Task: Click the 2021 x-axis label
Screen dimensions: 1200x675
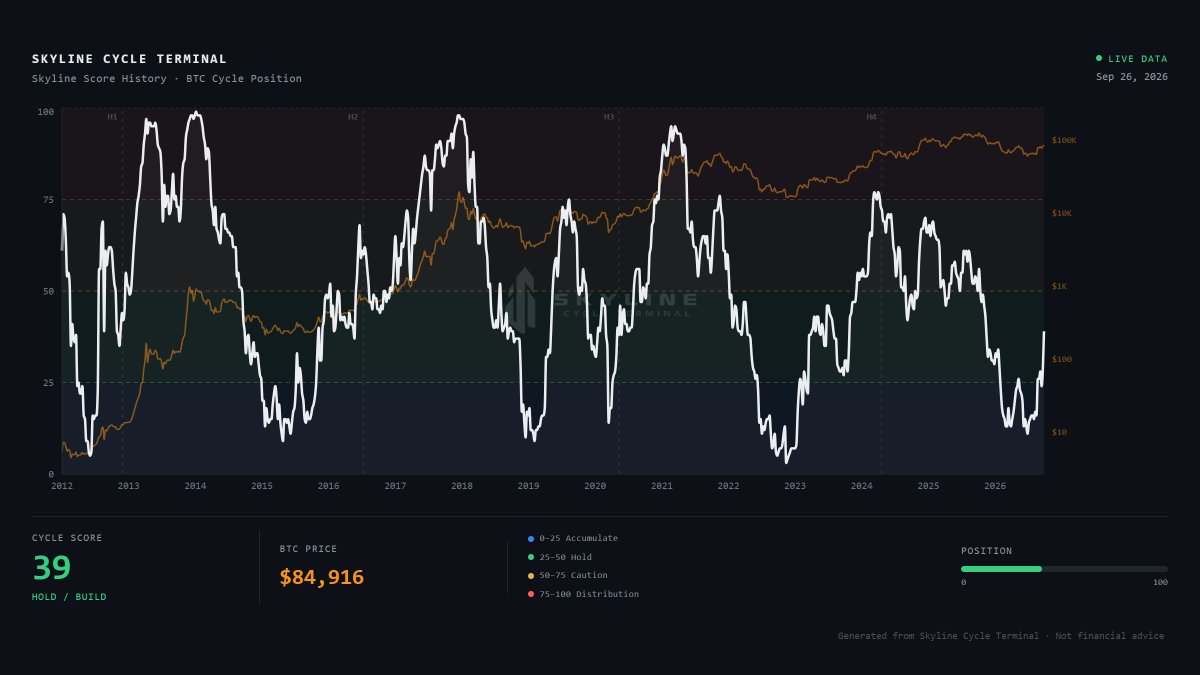Action: click(x=662, y=486)
